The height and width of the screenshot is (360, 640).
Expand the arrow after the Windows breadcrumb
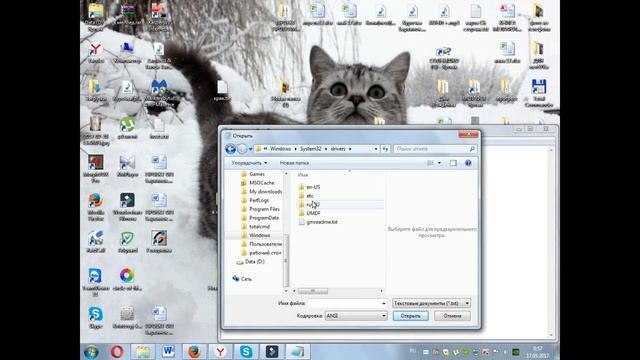[x=296, y=149]
